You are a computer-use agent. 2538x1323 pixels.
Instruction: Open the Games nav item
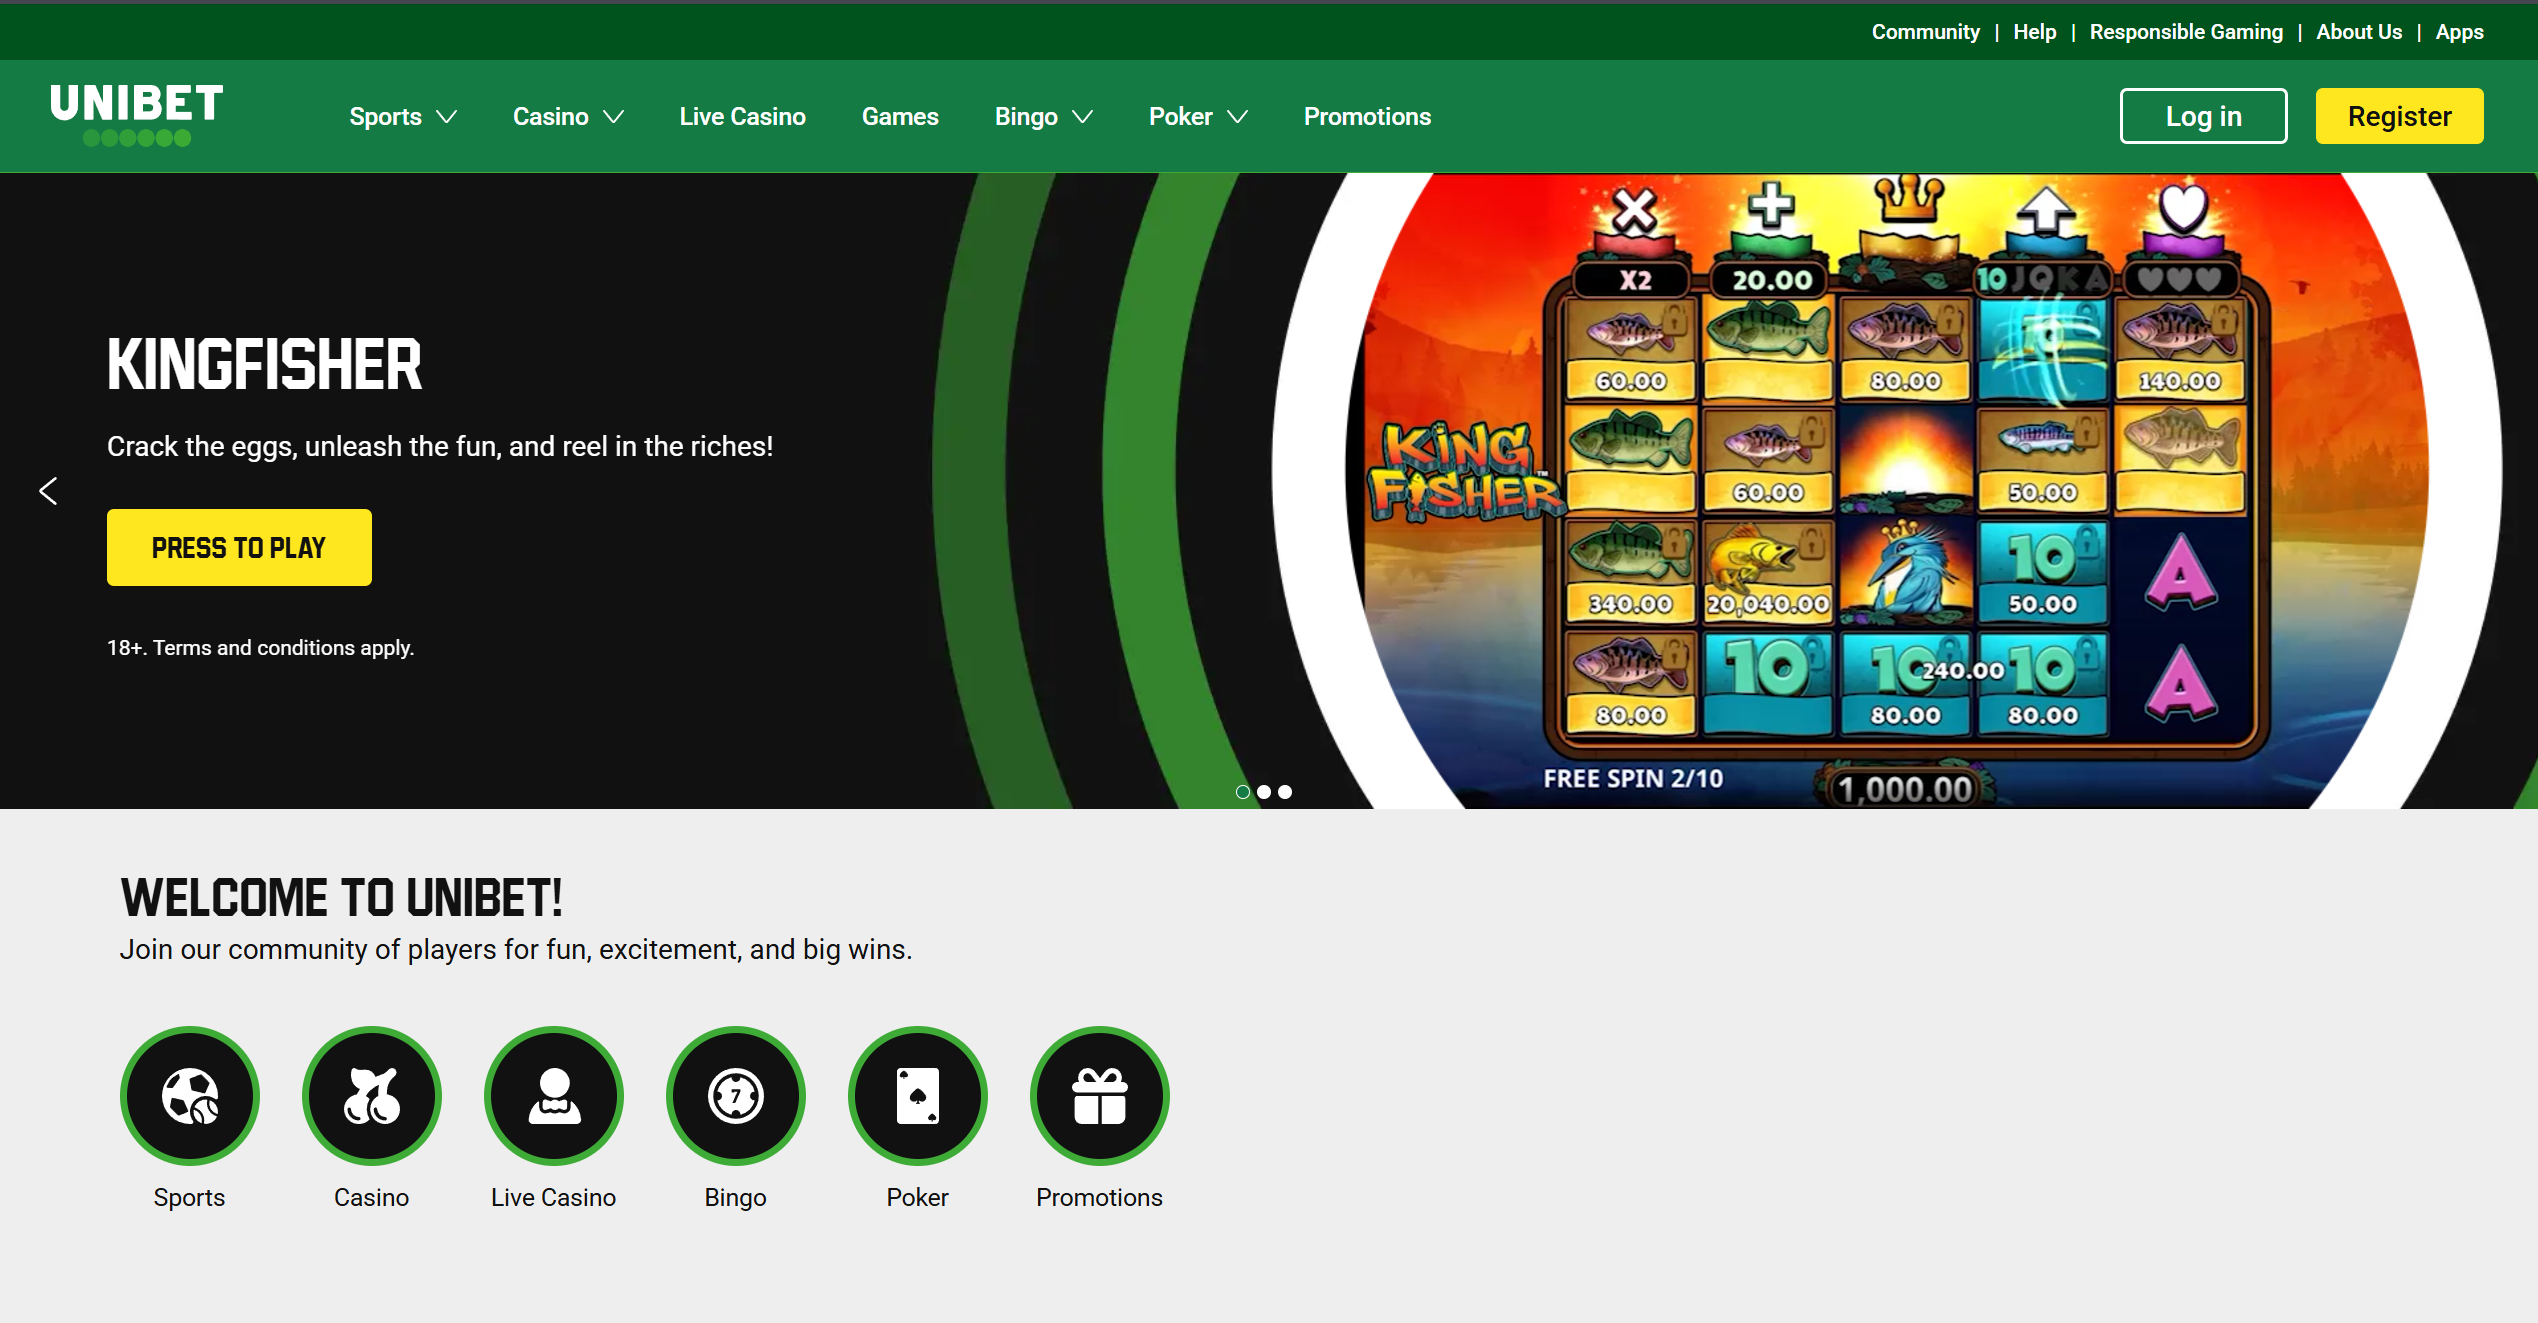click(x=900, y=117)
